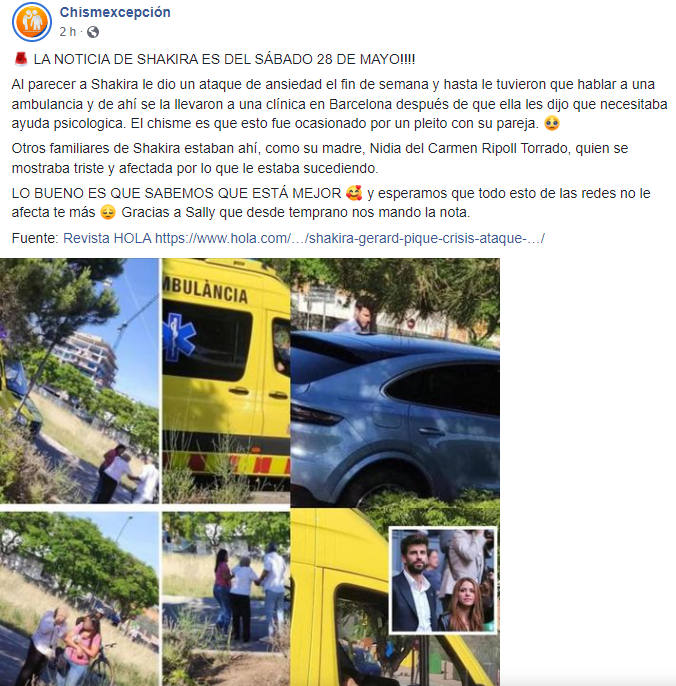Image resolution: width=676 pixels, height=686 pixels.
Task: Open the Chismexcepción profile picture
Action: click(x=32, y=22)
